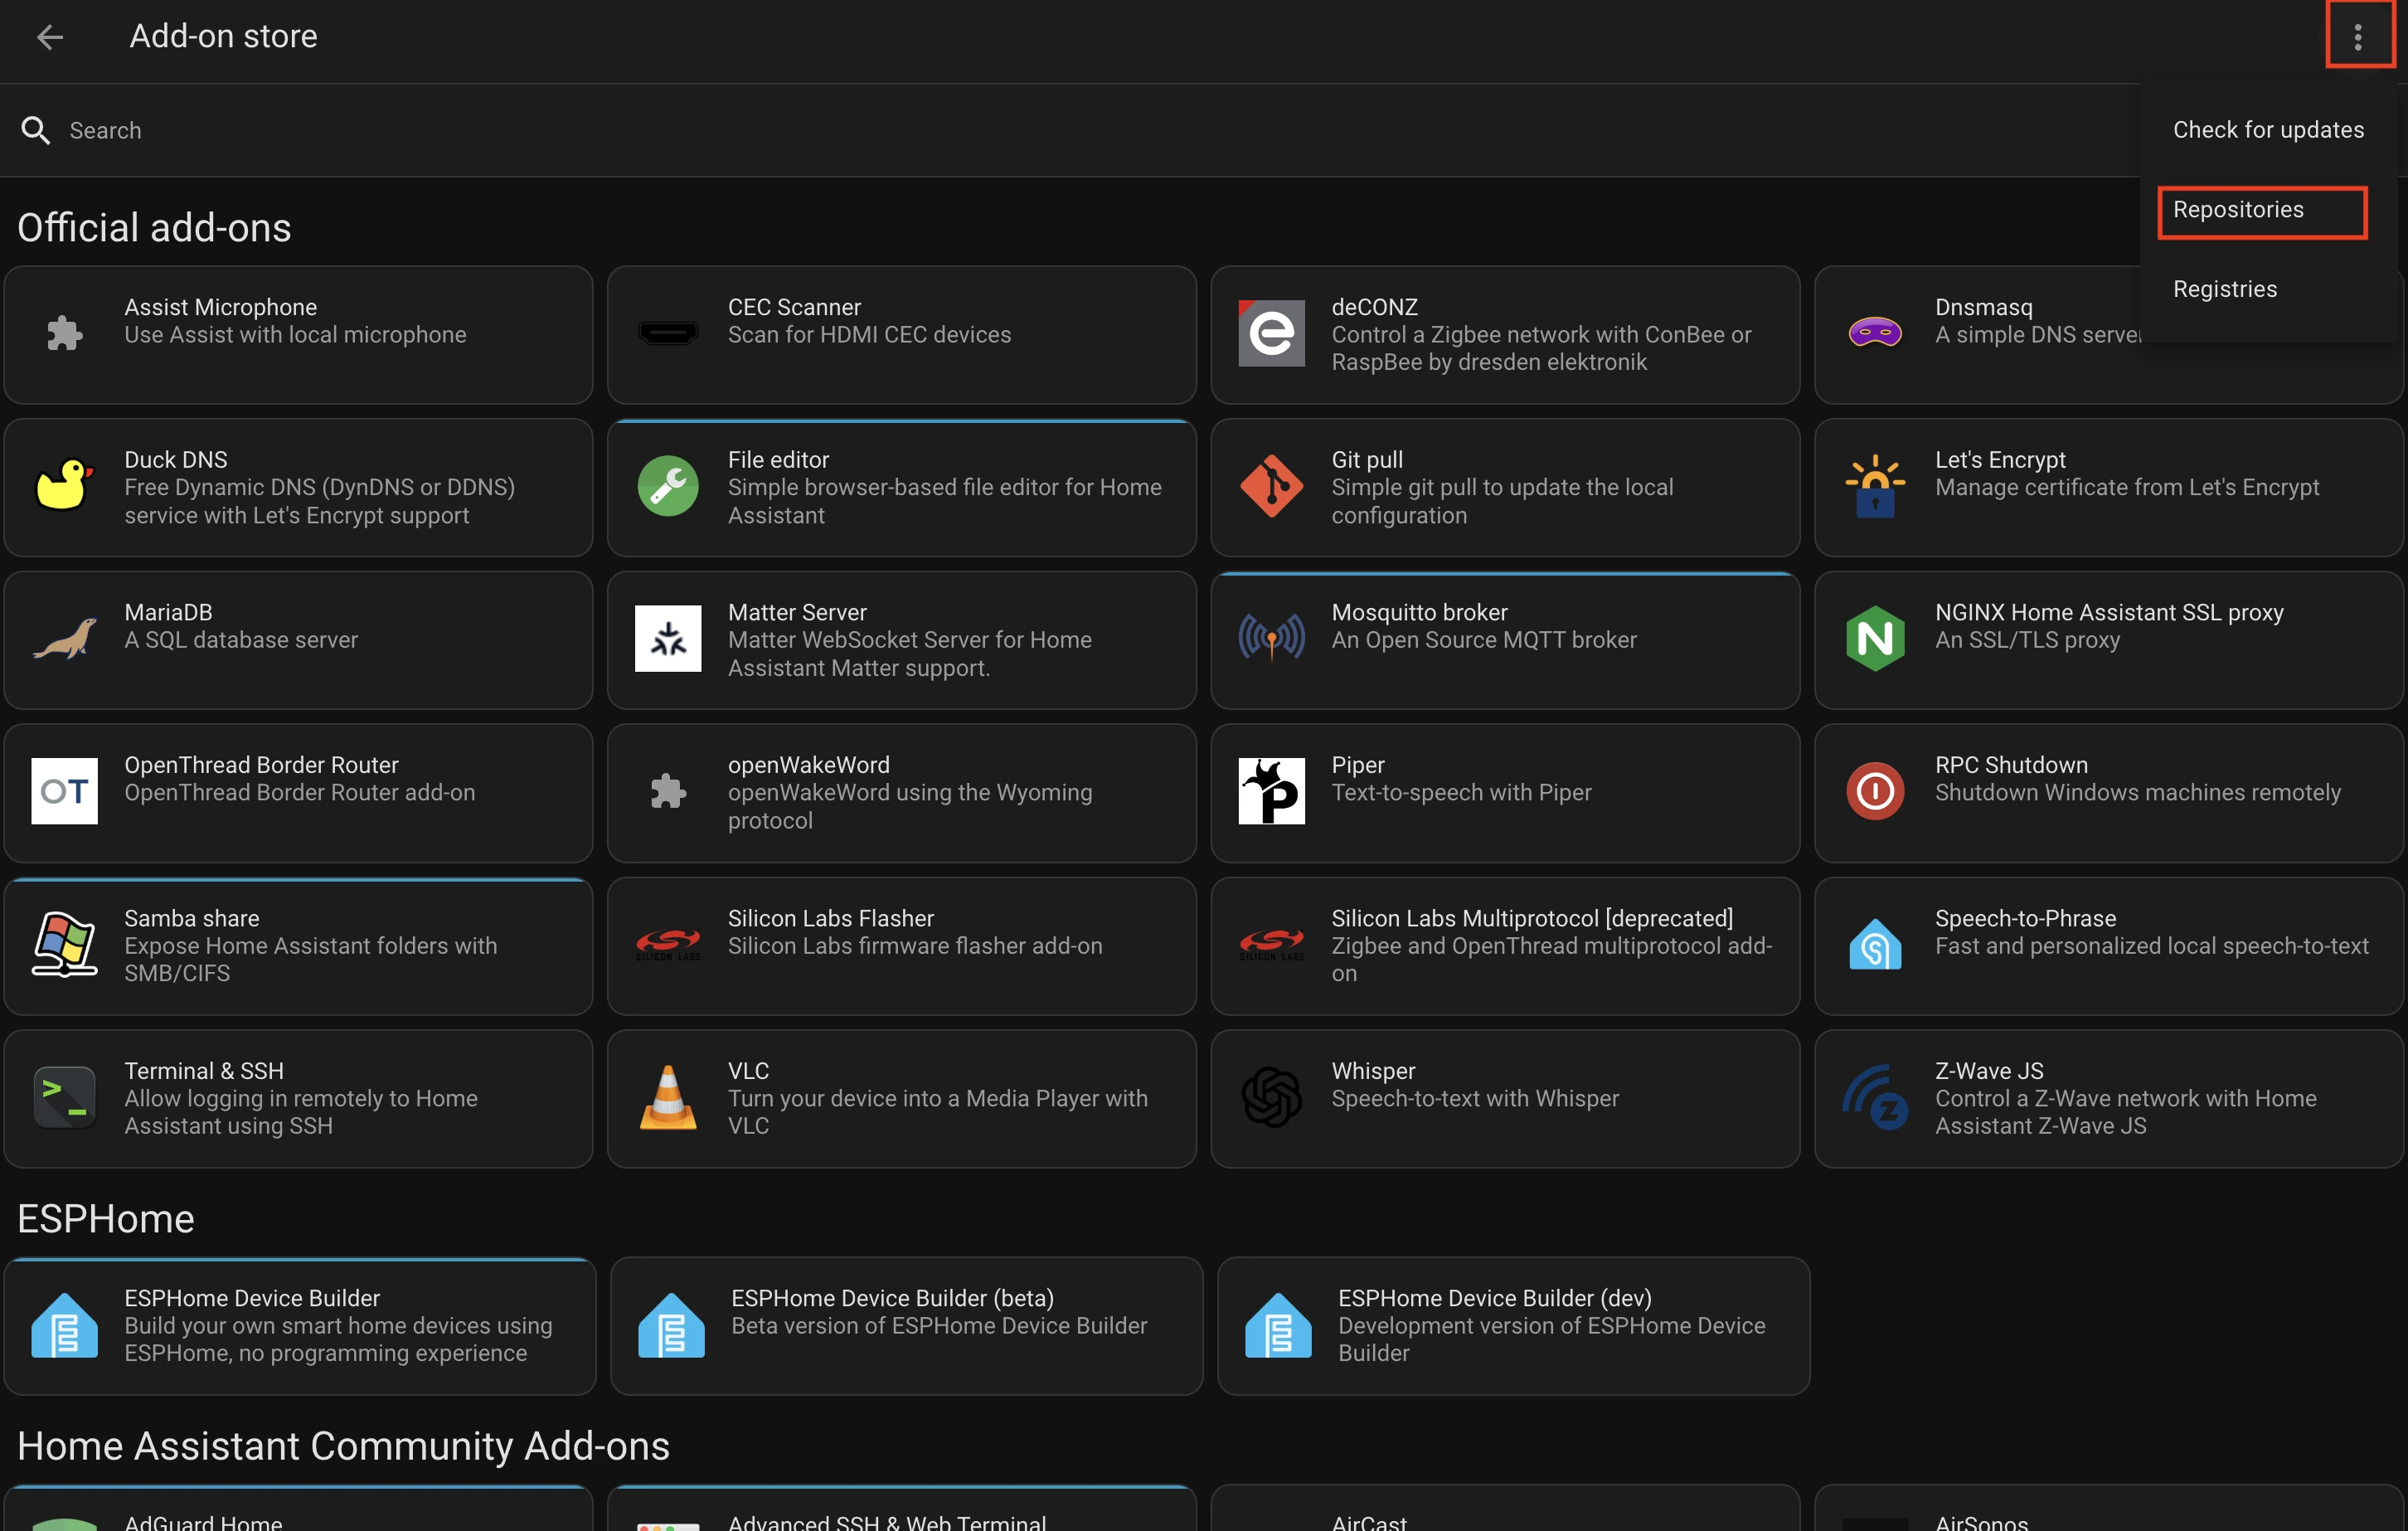The height and width of the screenshot is (1531, 2408).
Task: Open the Samba share add-on title
Action: [x=191, y=919]
